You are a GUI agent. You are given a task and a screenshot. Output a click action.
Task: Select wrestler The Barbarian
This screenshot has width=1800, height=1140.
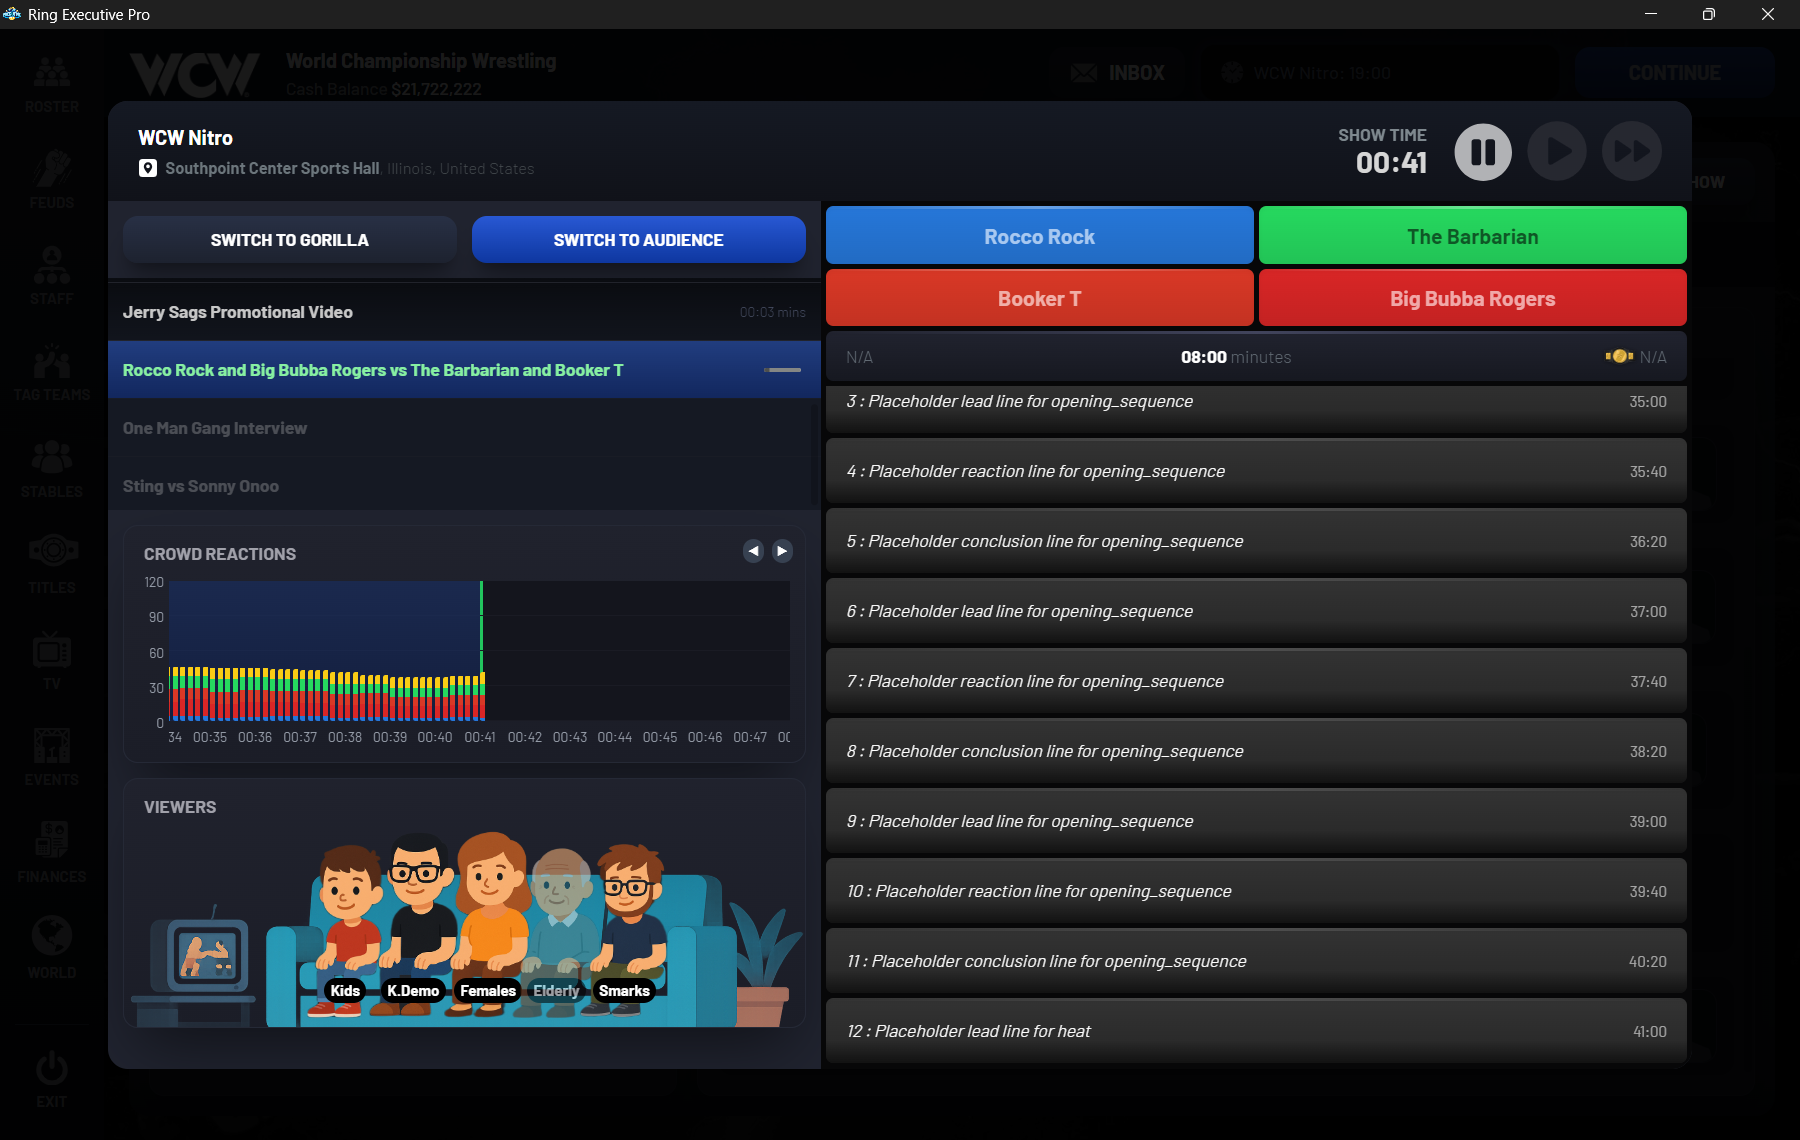tap(1472, 236)
